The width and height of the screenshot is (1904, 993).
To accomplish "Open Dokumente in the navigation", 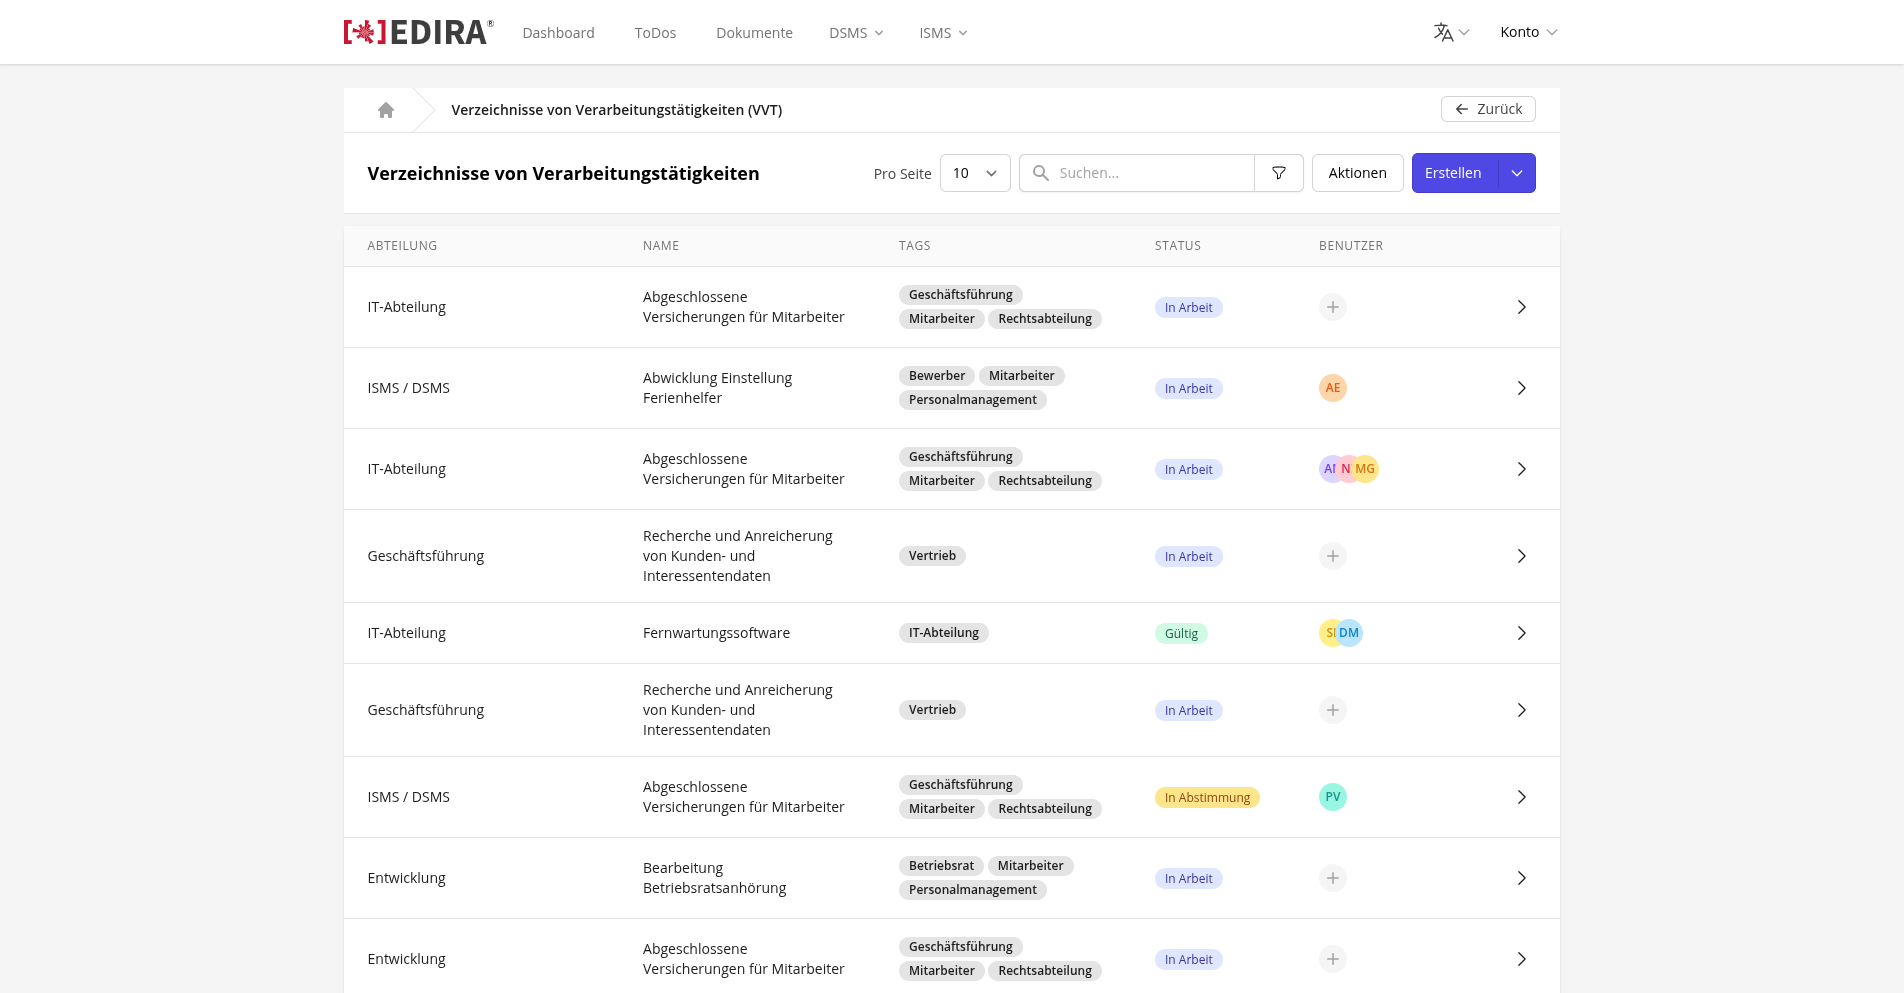I will [x=754, y=33].
